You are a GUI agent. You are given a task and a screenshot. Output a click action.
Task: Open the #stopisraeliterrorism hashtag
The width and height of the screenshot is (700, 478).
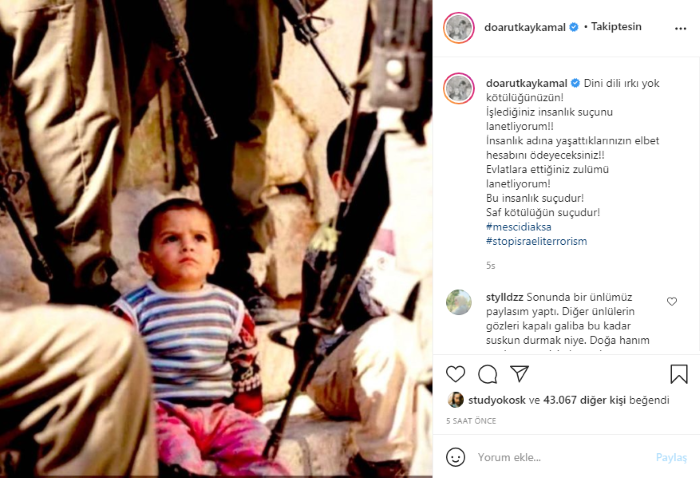(537, 241)
